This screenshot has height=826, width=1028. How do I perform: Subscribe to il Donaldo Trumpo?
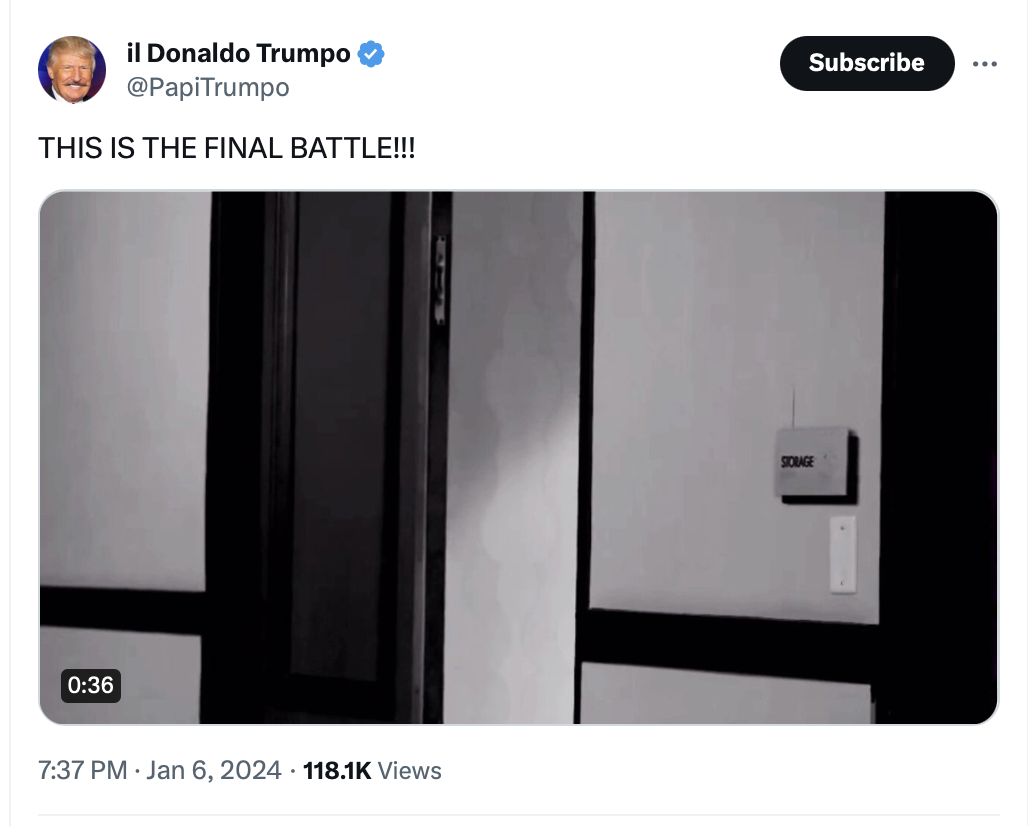867,63
